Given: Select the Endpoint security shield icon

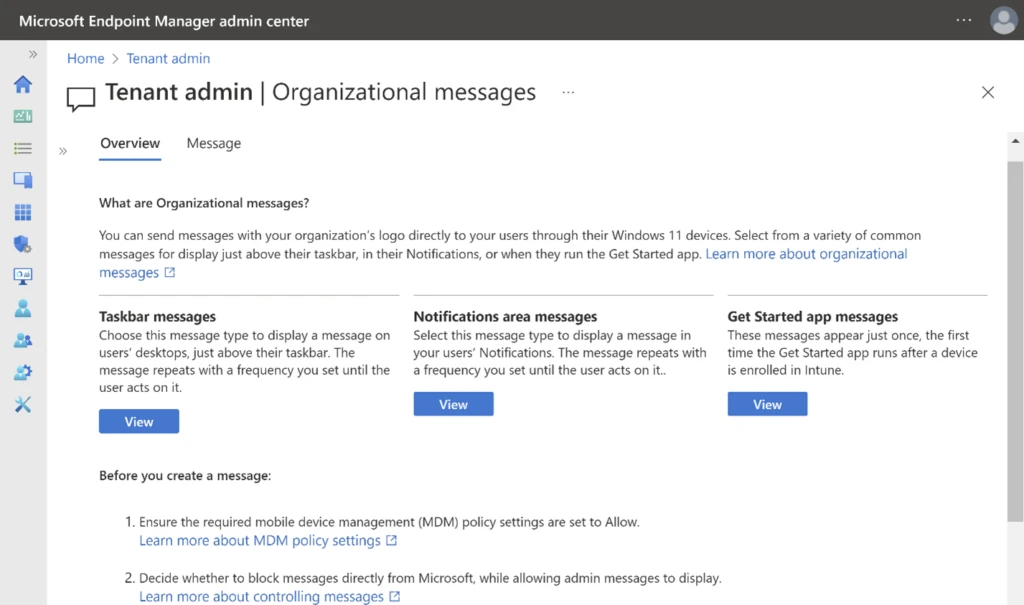Looking at the screenshot, I should 22,244.
